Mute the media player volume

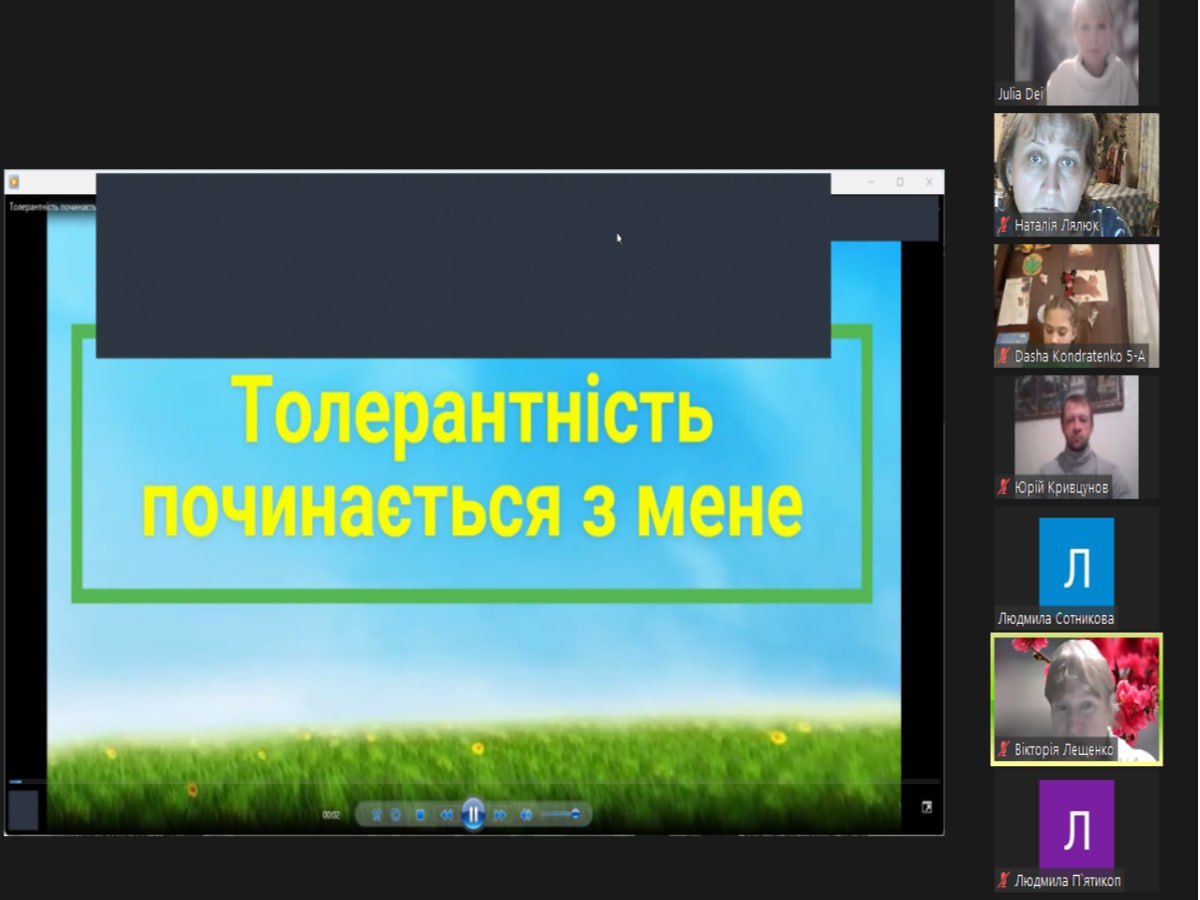pos(527,815)
